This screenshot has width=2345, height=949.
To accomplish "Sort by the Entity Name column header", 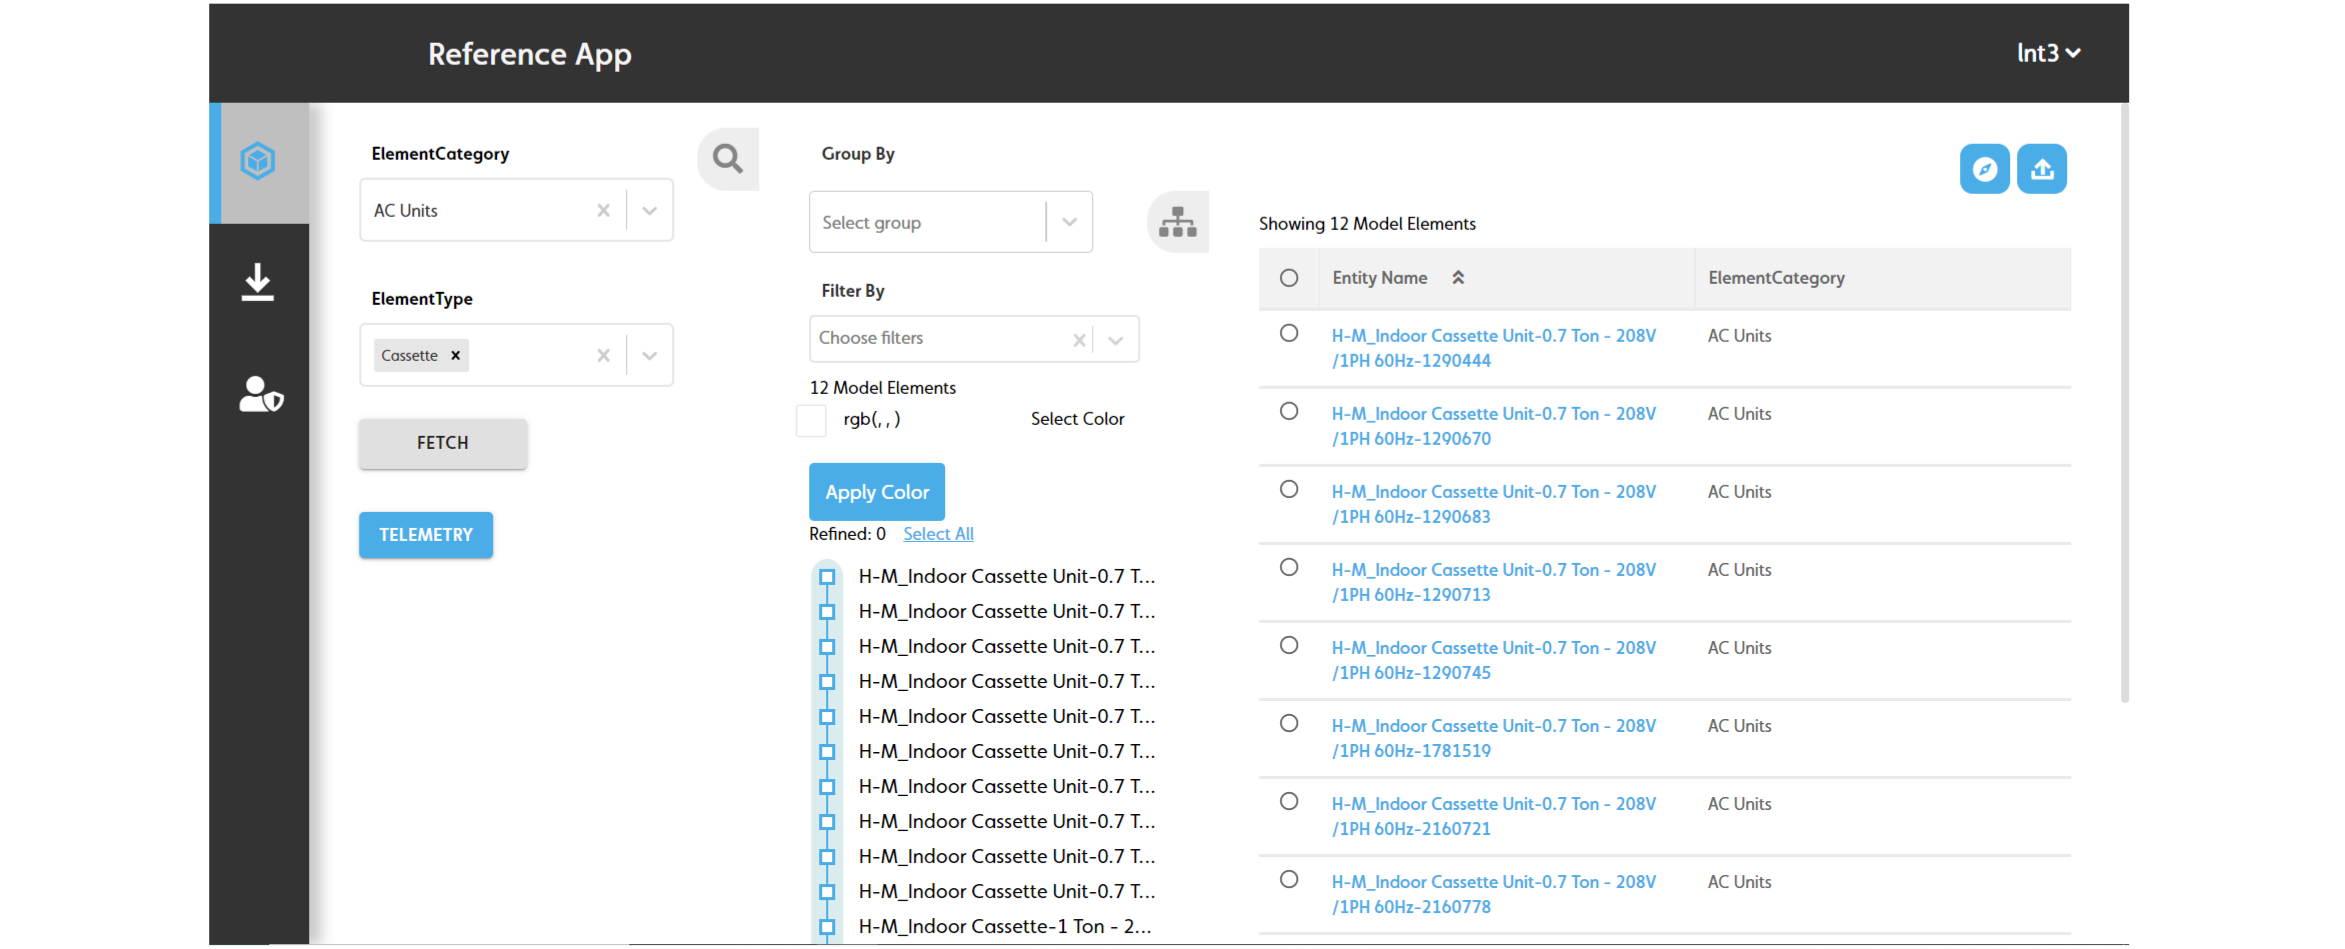I will pos(1379,278).
